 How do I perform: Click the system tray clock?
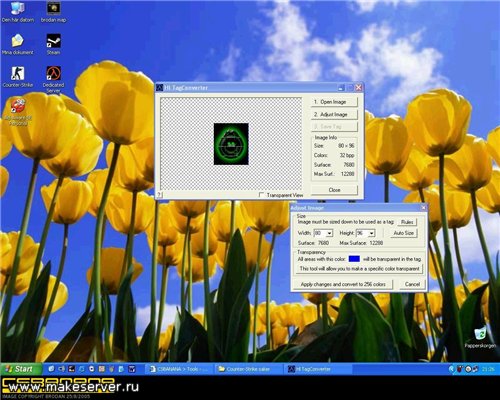point(488,369)
